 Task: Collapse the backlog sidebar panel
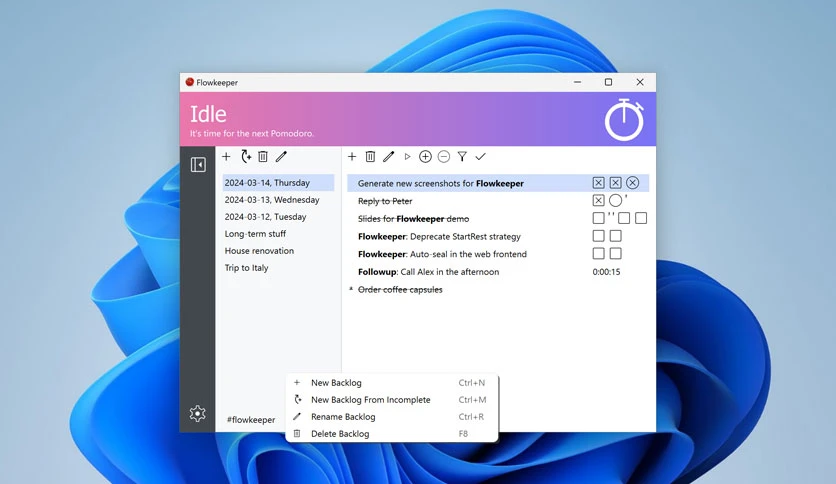tap(198, 165)
